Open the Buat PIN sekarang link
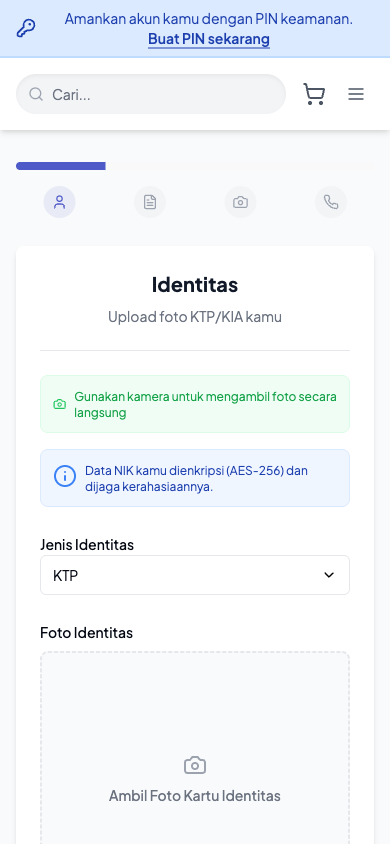The width and height of the screenshot is (390, 844). click(x=209, y=39)
